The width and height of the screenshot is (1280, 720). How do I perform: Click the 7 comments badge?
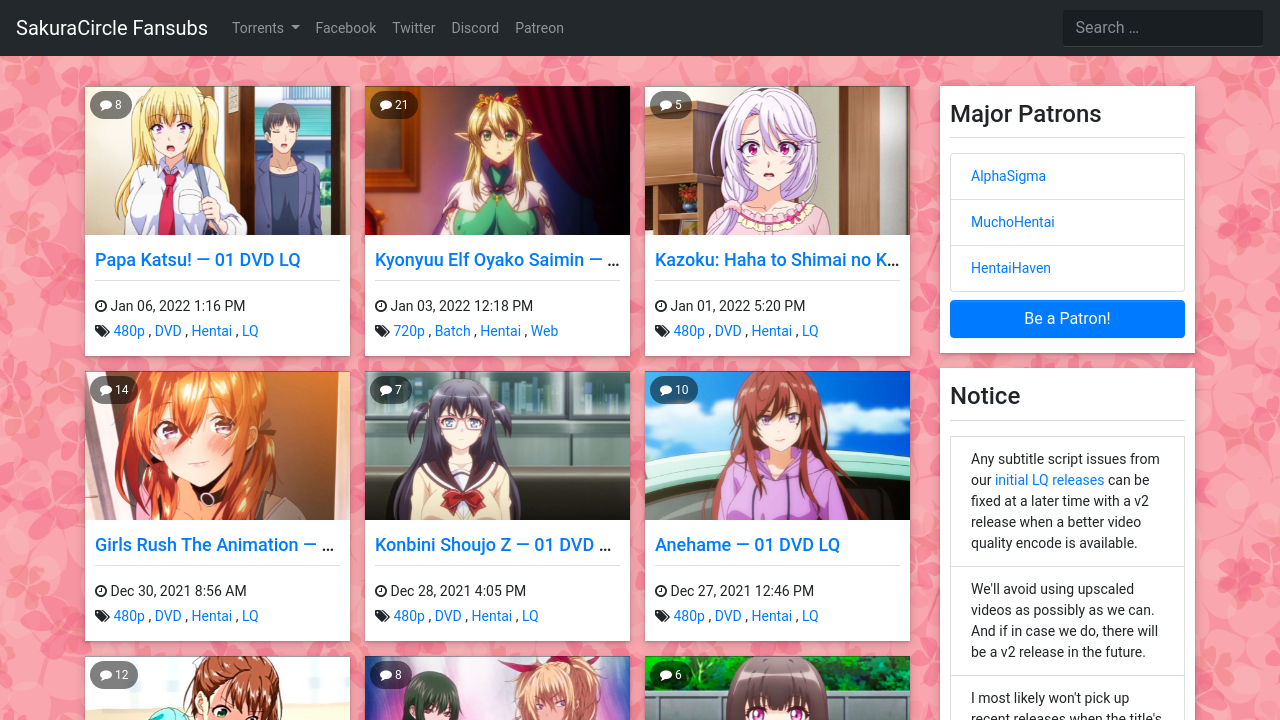click(x=391, y=390)
